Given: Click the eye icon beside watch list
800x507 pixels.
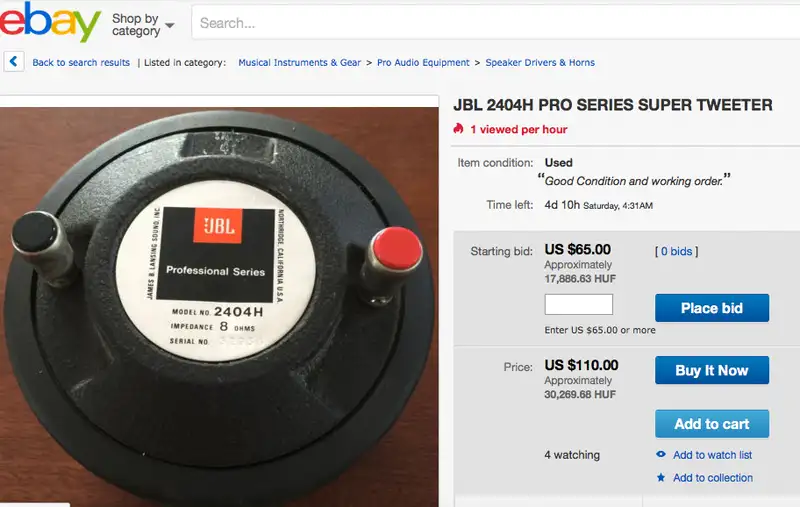Looking at the screenshot, I should (661, 454).
